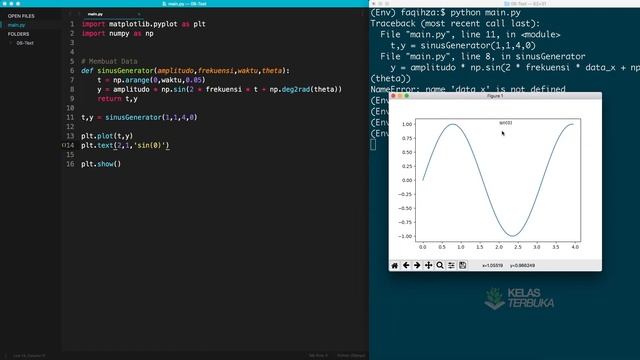Image resolution: width=640 pixels, height=360 pixels.
Task: Click the FOLDERS sidebar header
Action: pos(18,34)
